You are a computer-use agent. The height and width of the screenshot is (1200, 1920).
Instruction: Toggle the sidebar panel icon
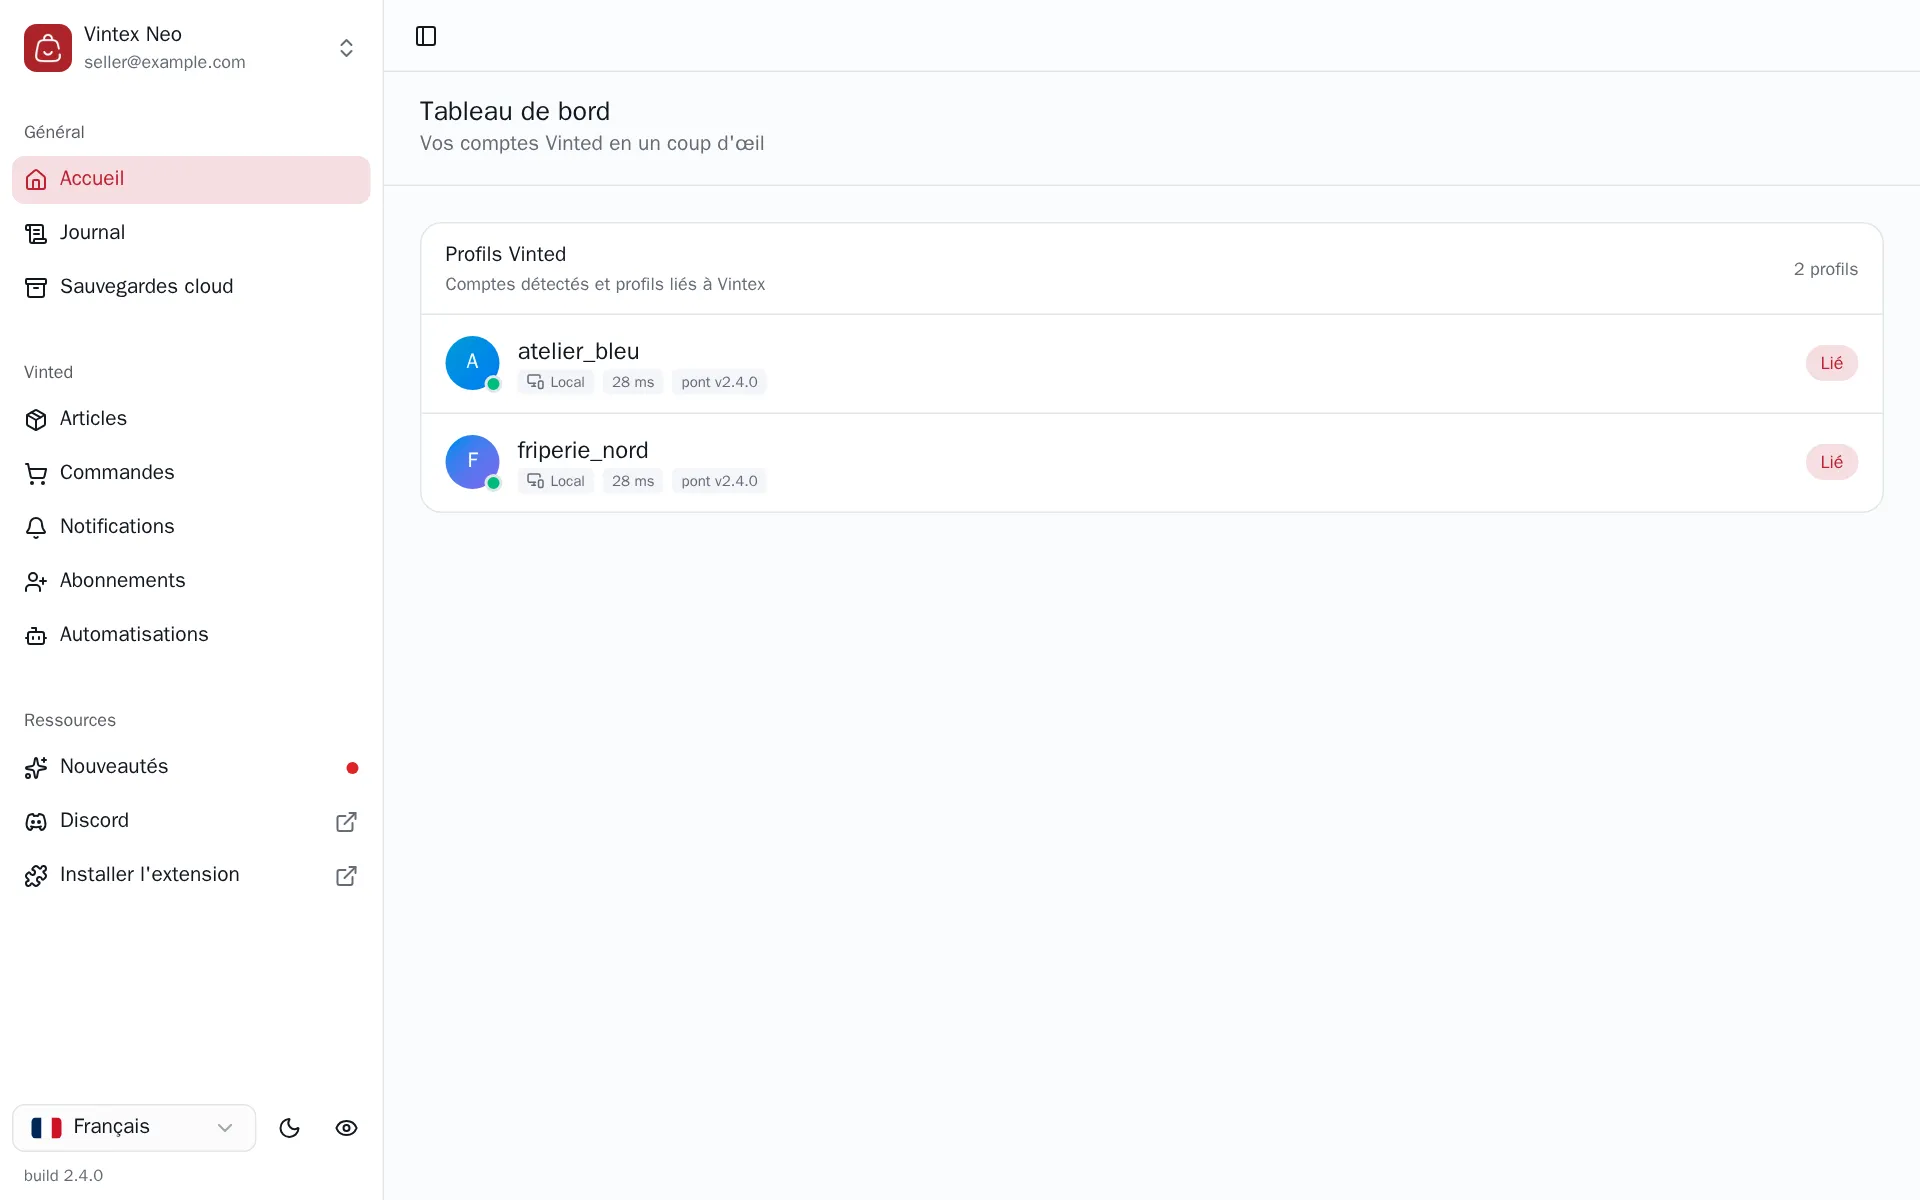point(426,36)
